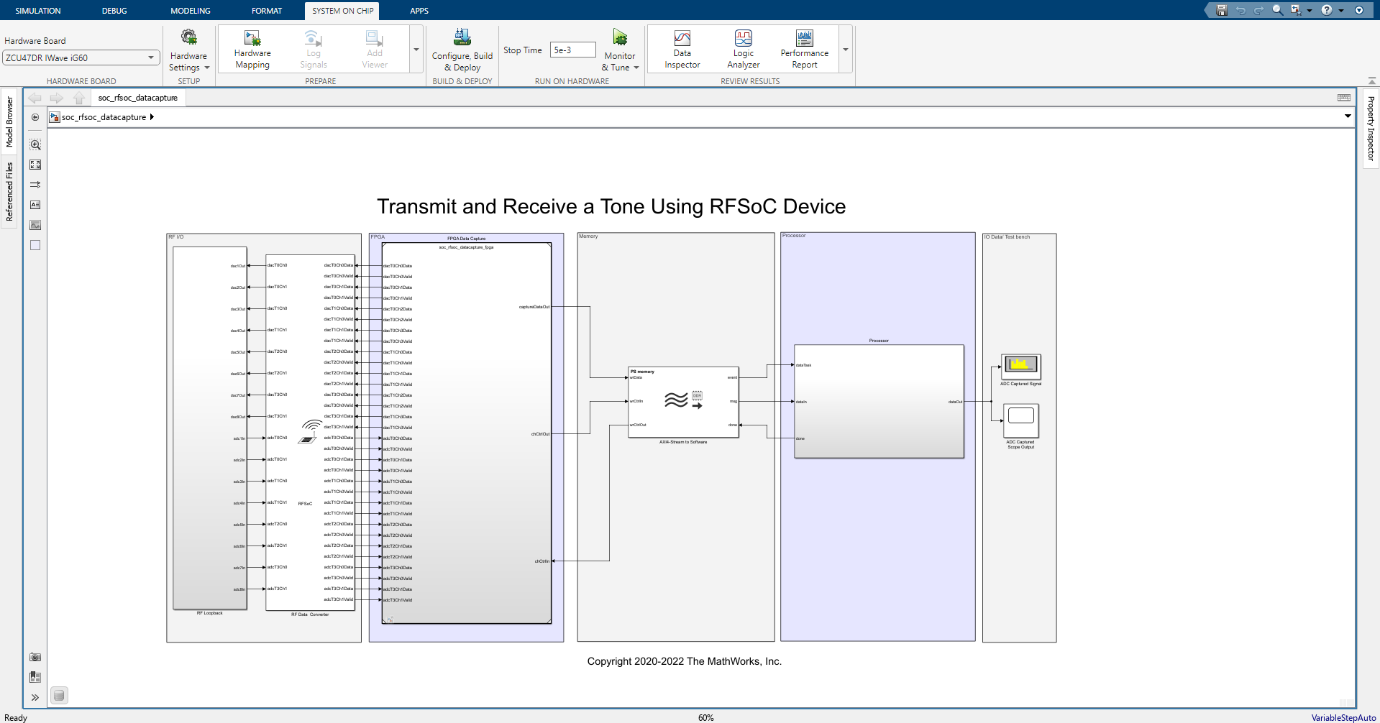Click the VariableStepAuto solver status
This screenshot has height=723, width=1380.
pos(1344,717)
